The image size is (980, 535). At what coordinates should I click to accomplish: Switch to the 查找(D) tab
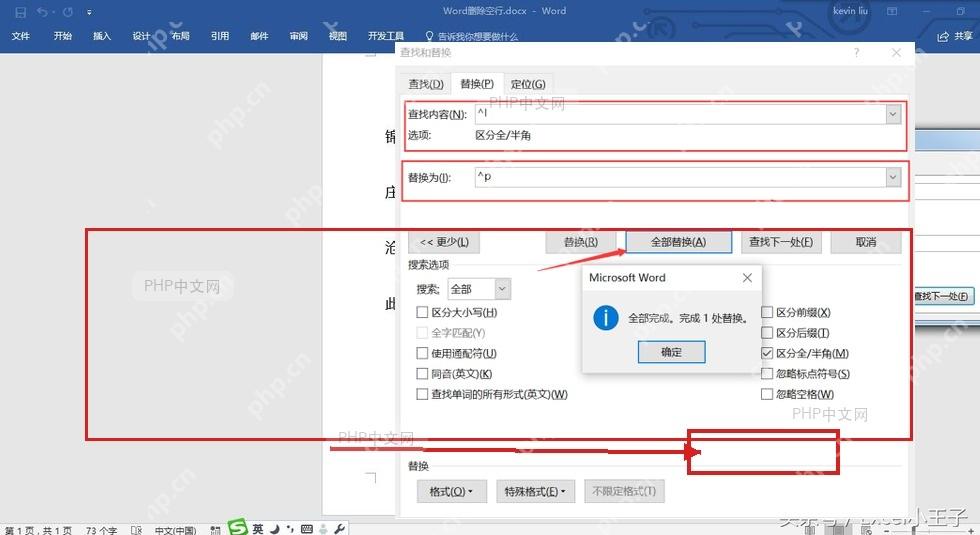[x=426, y=84]
